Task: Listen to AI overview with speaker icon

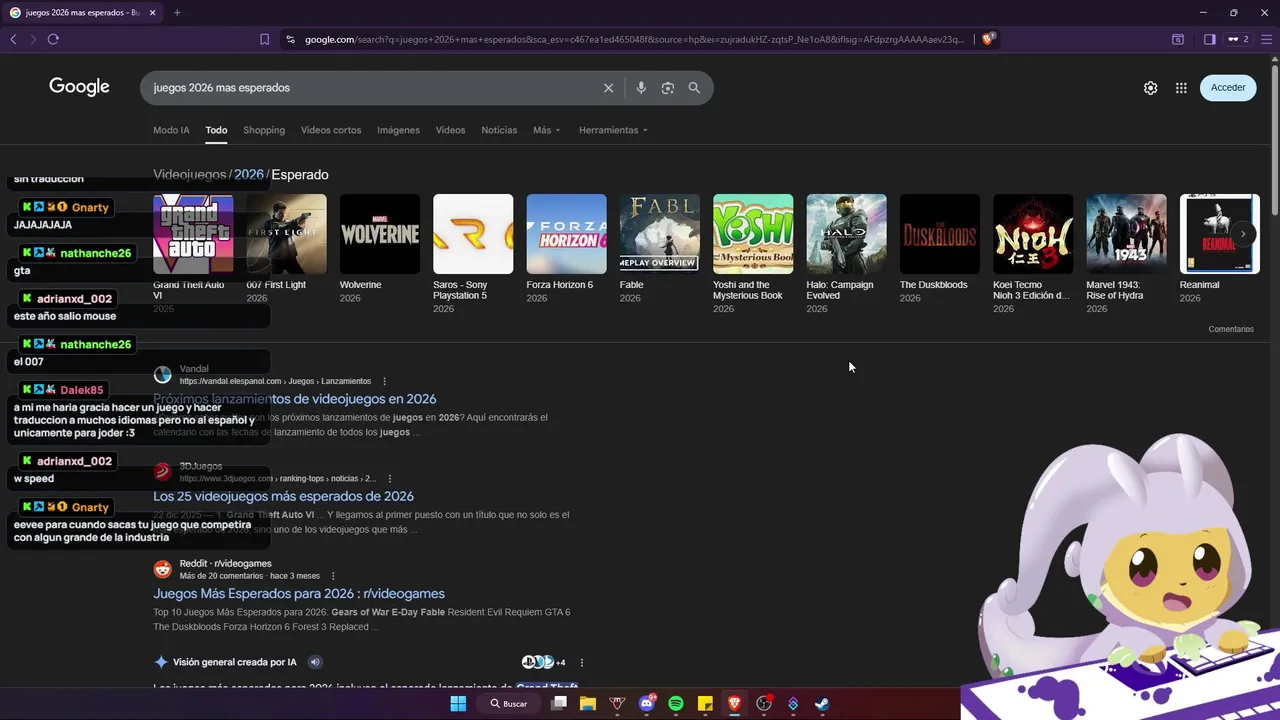Action: pos(315,662)
